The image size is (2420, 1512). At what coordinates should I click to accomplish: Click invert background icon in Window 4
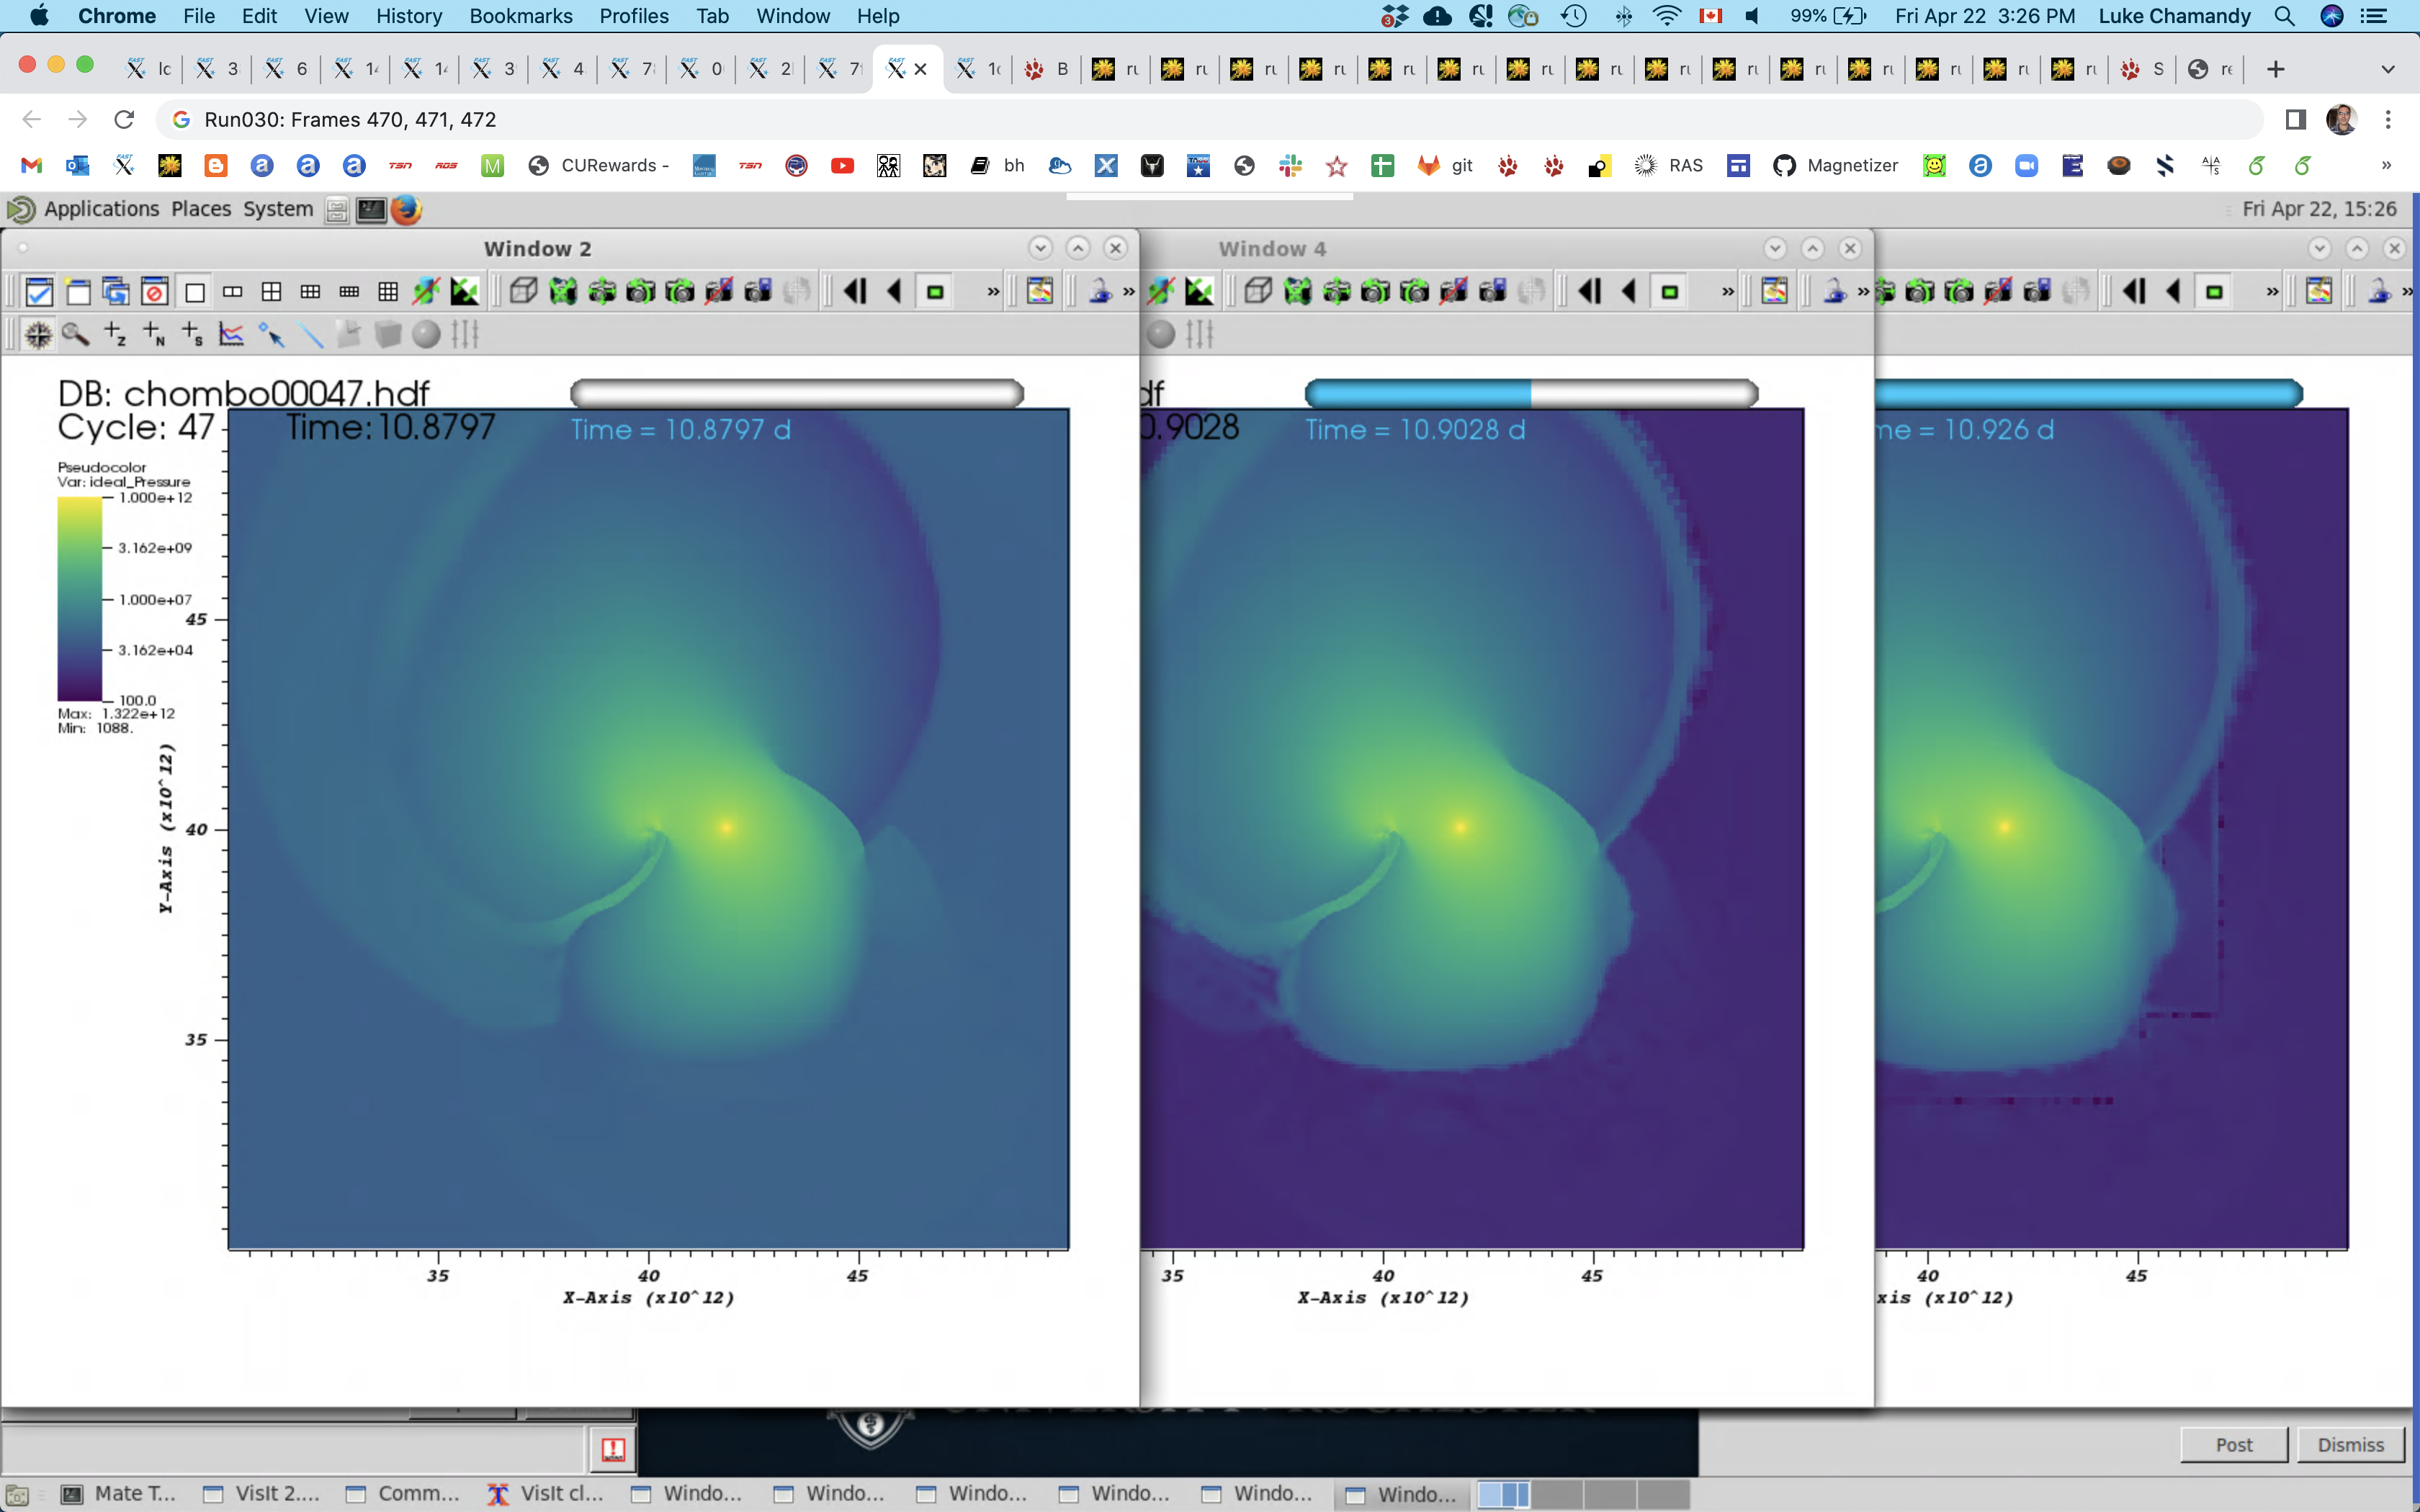pos(1199,292)
